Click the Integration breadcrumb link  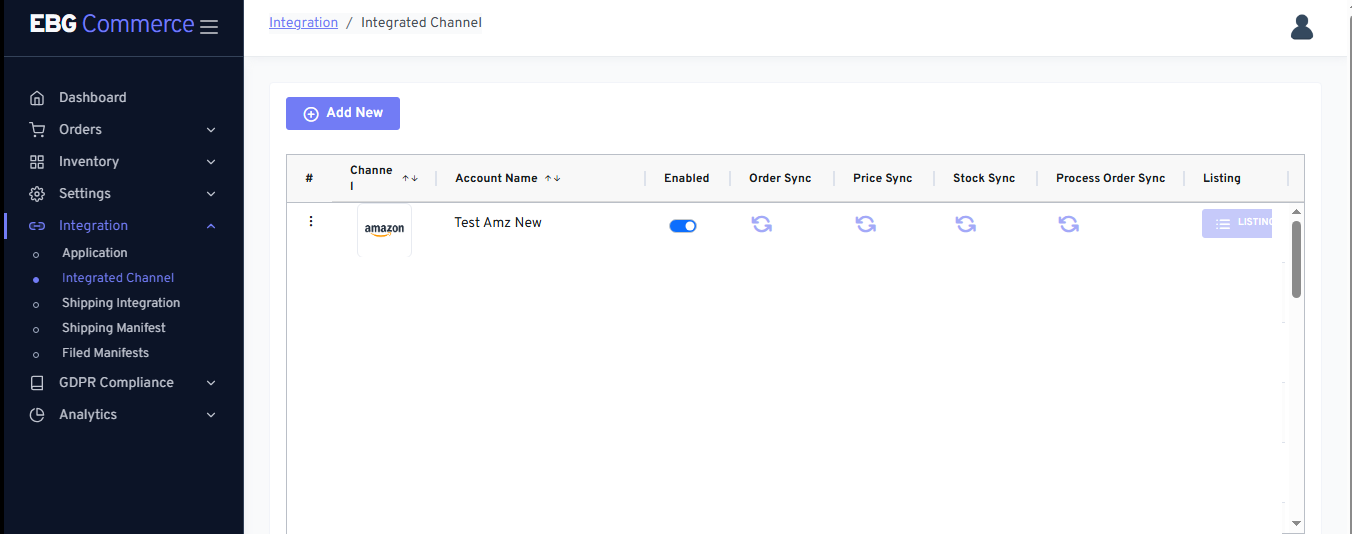point(303,22)
